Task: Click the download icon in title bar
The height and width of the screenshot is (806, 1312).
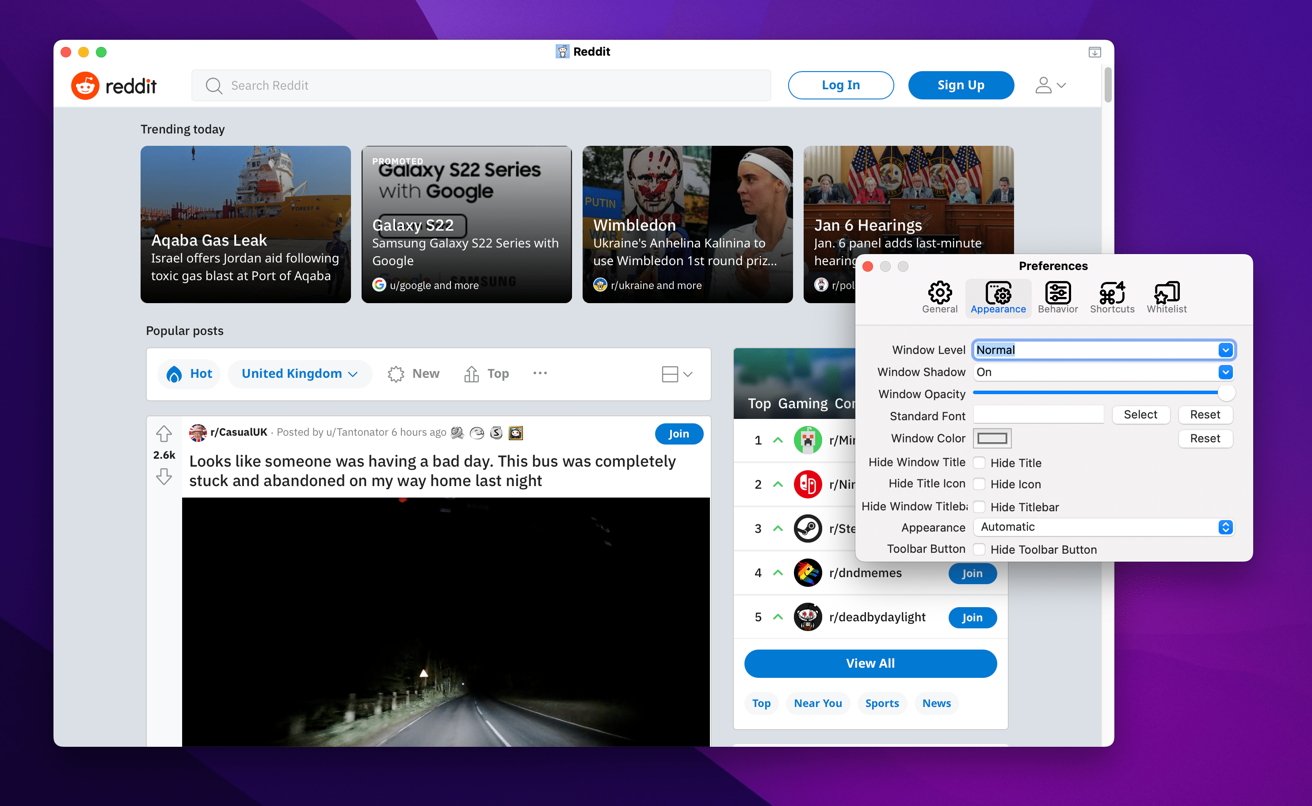Action: (x=1095, y=52)
